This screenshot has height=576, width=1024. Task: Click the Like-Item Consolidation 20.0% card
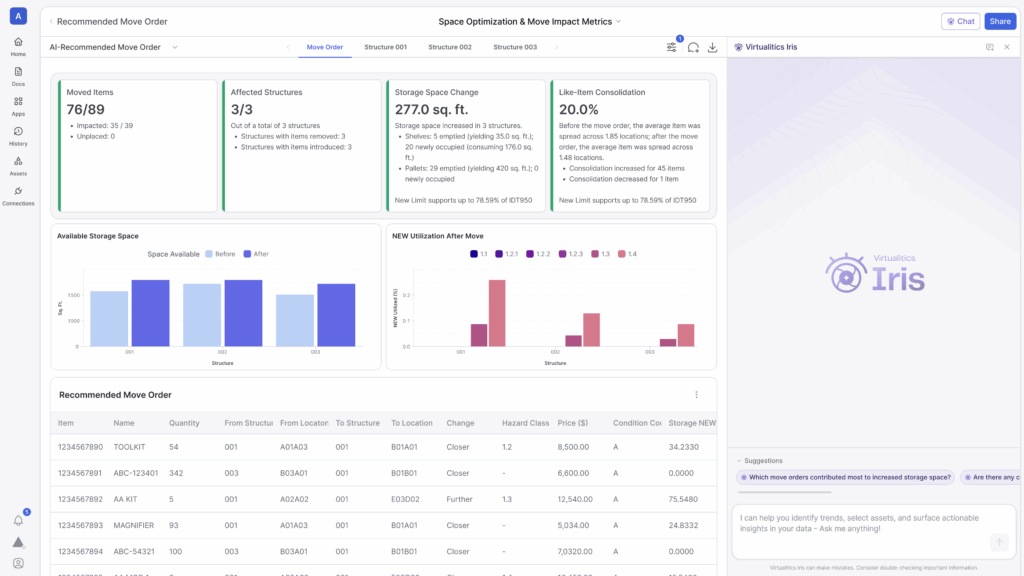(630, 146)
